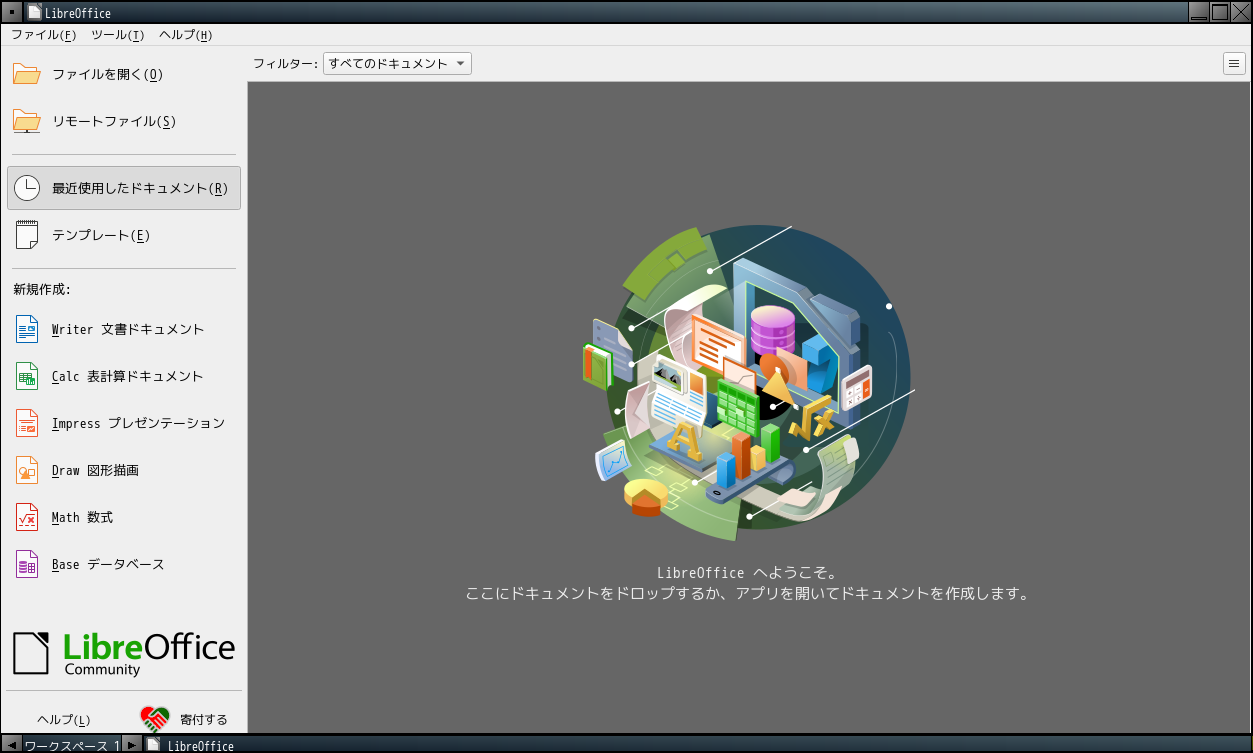Click the ワークスペース 1 label
The height and width of the screenshot is (753, 1253).
click(71, 745)
